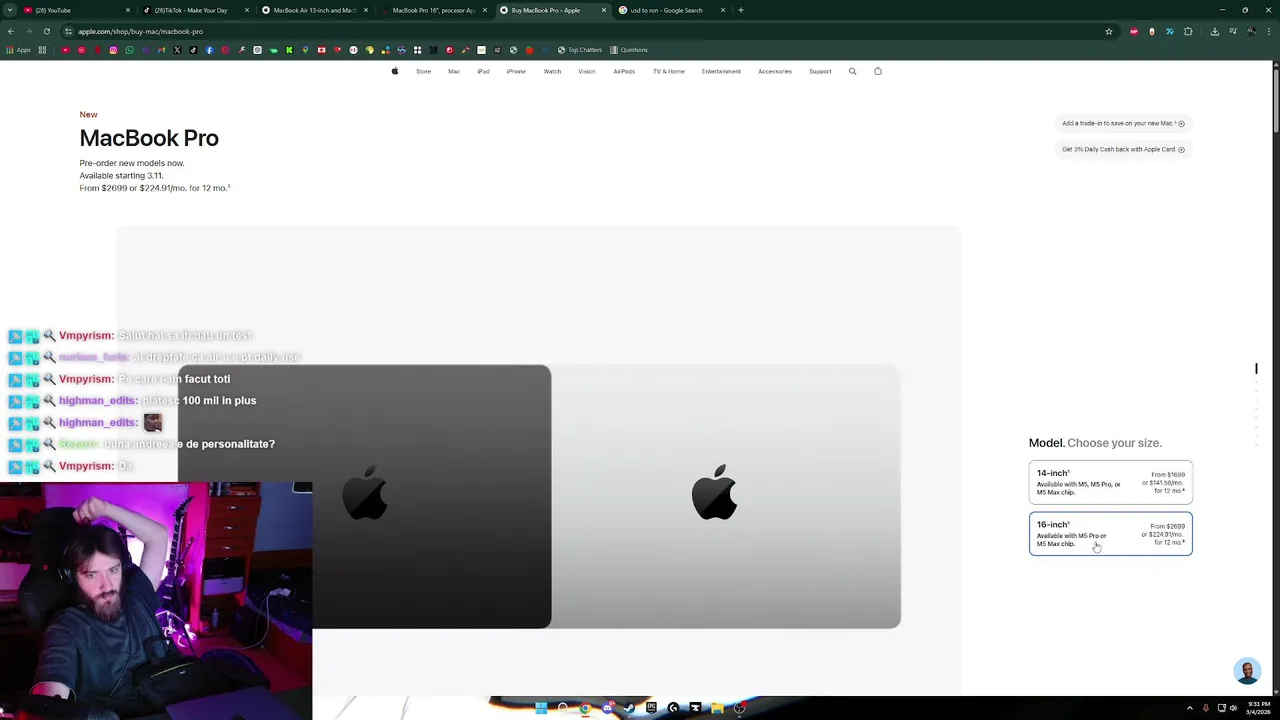Show hidden system tray icons chevron

1192,708
